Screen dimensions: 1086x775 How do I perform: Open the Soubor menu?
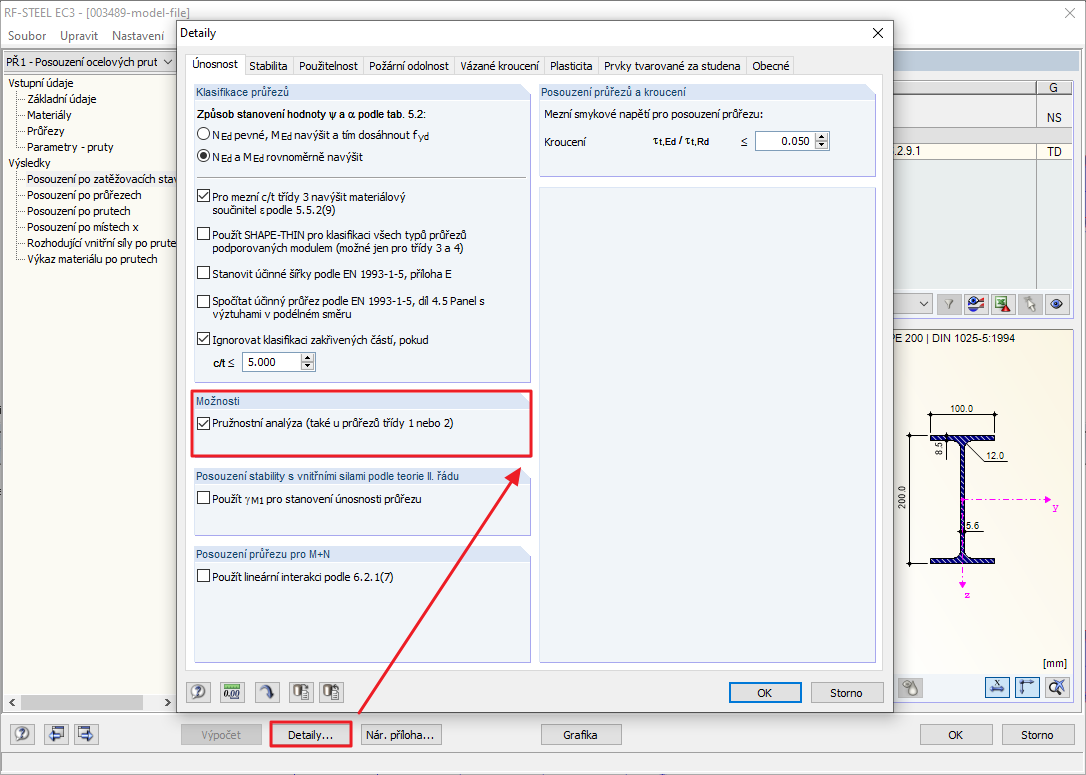tap(27, 35)
